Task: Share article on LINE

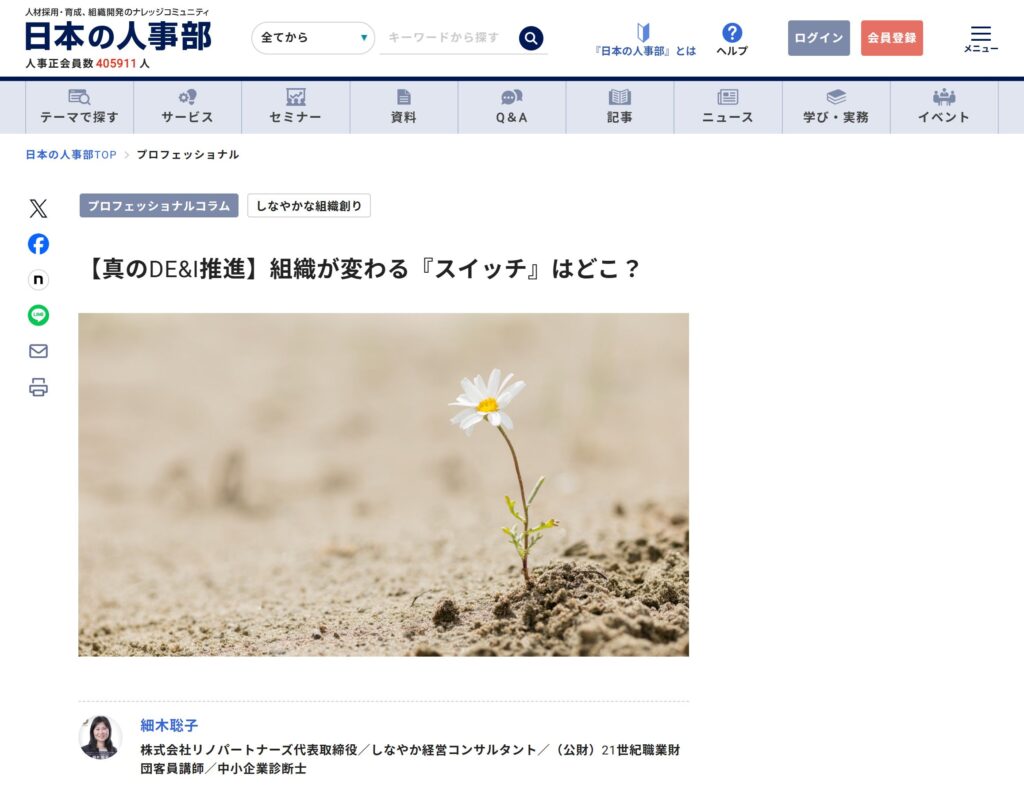Action: click(38, 315)
